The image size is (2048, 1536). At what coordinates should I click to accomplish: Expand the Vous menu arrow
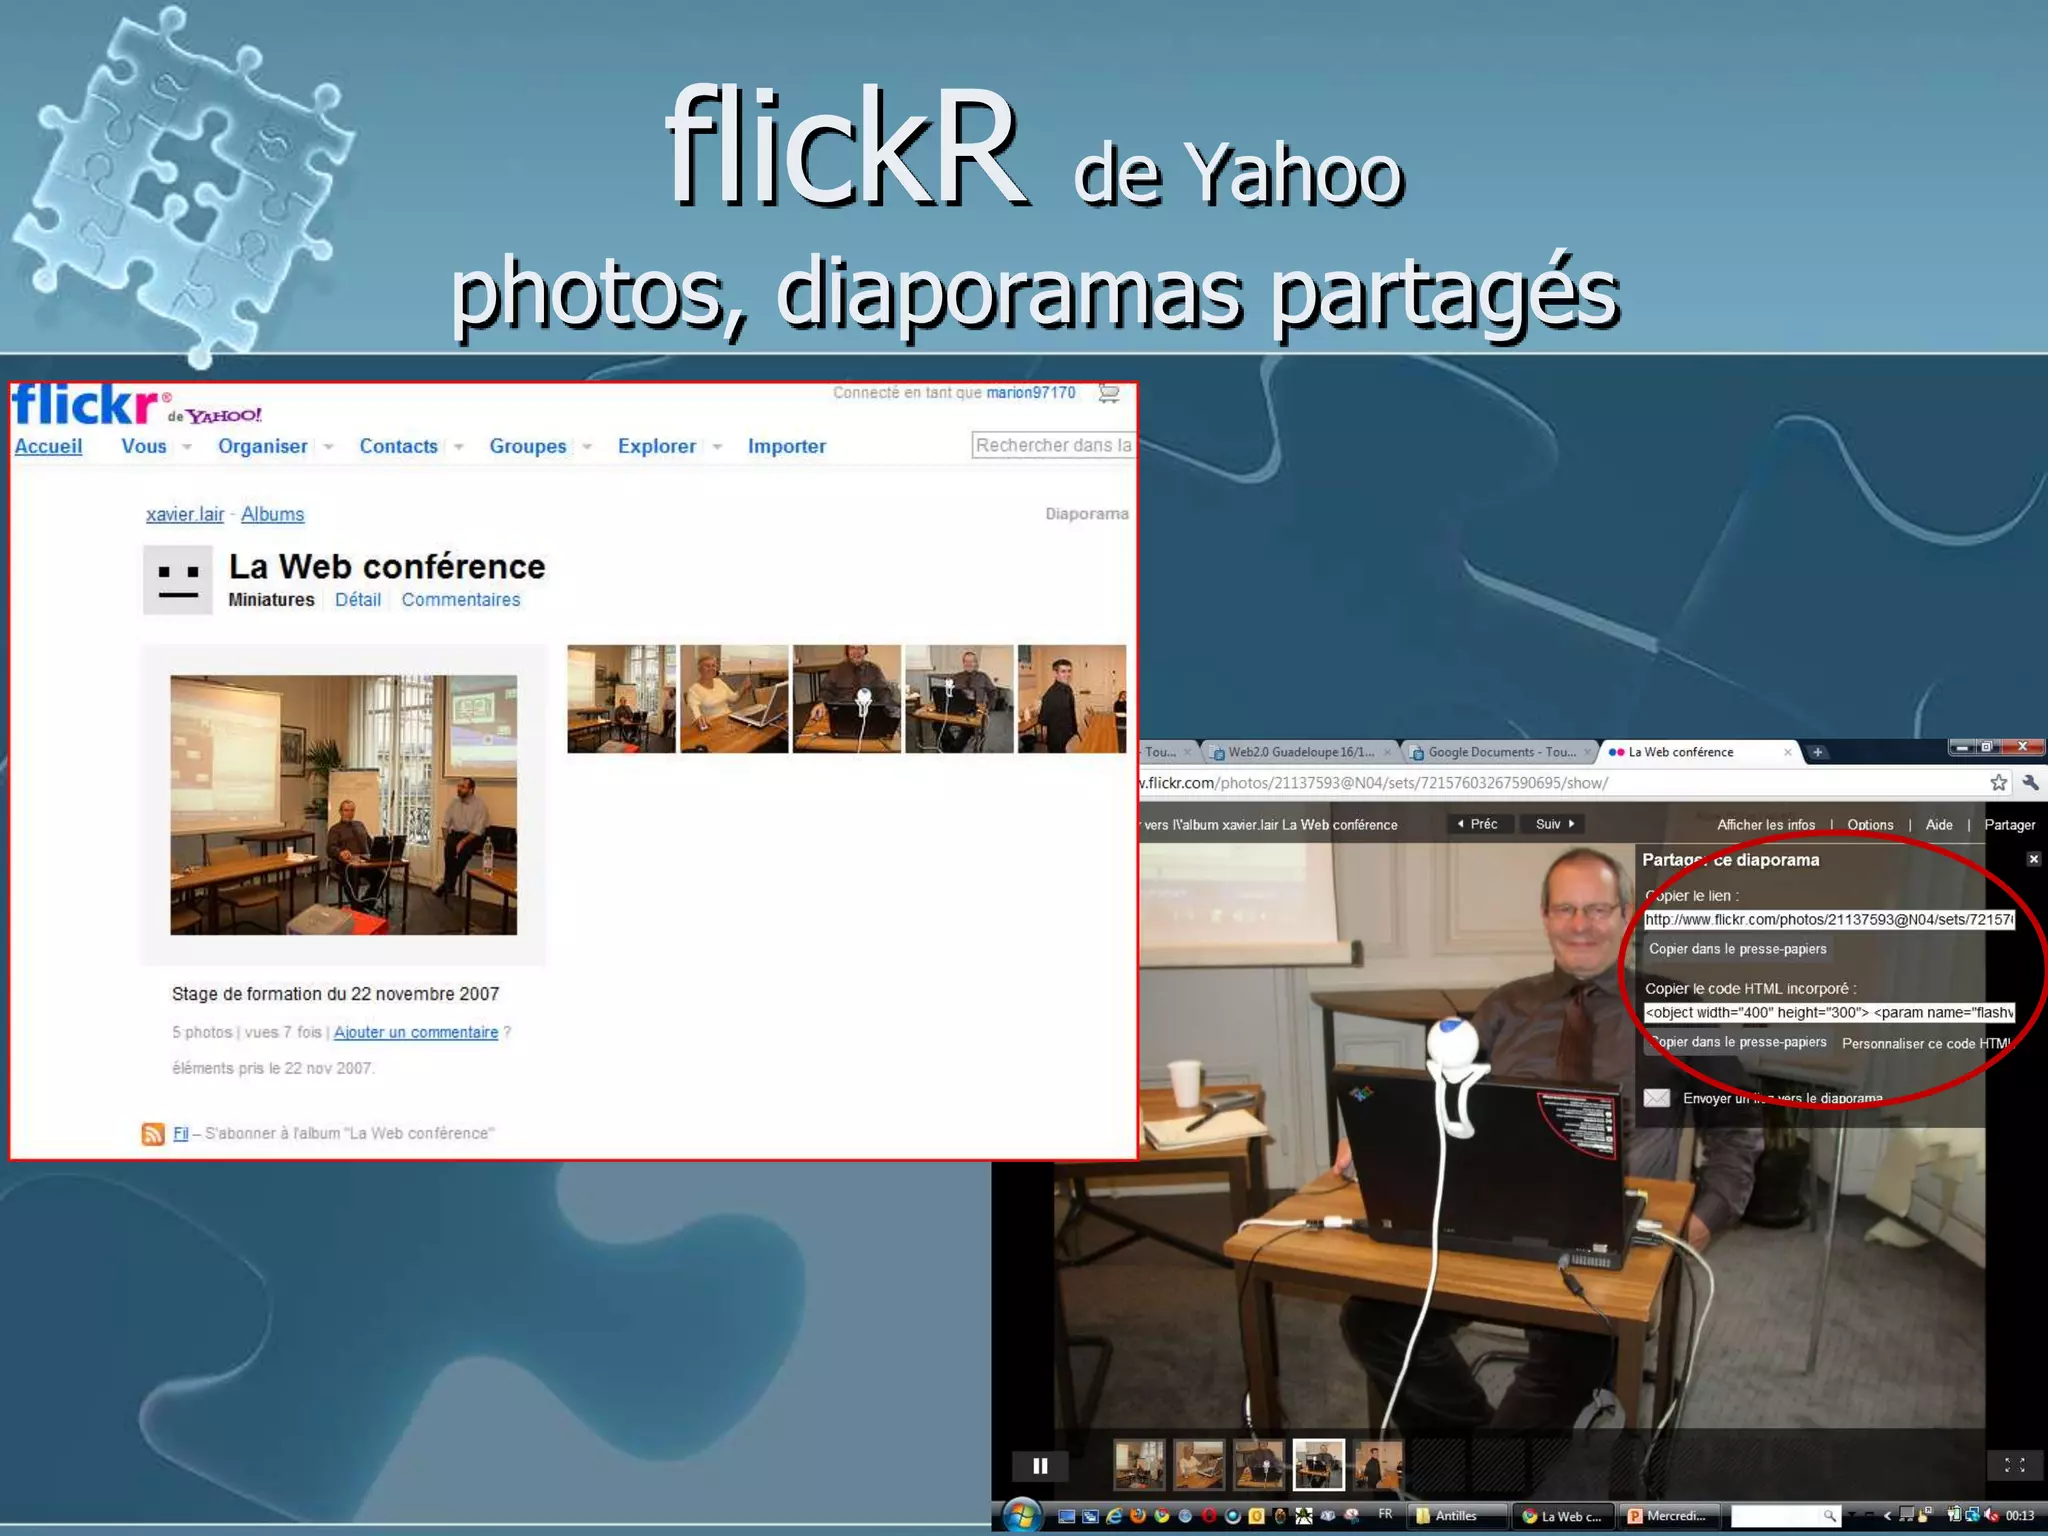click(x=187, y=447)
